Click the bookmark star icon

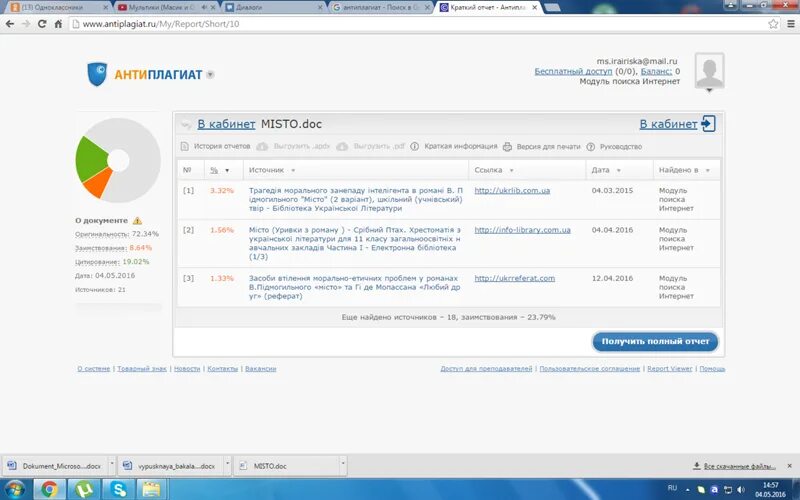(x=773, y=24)
